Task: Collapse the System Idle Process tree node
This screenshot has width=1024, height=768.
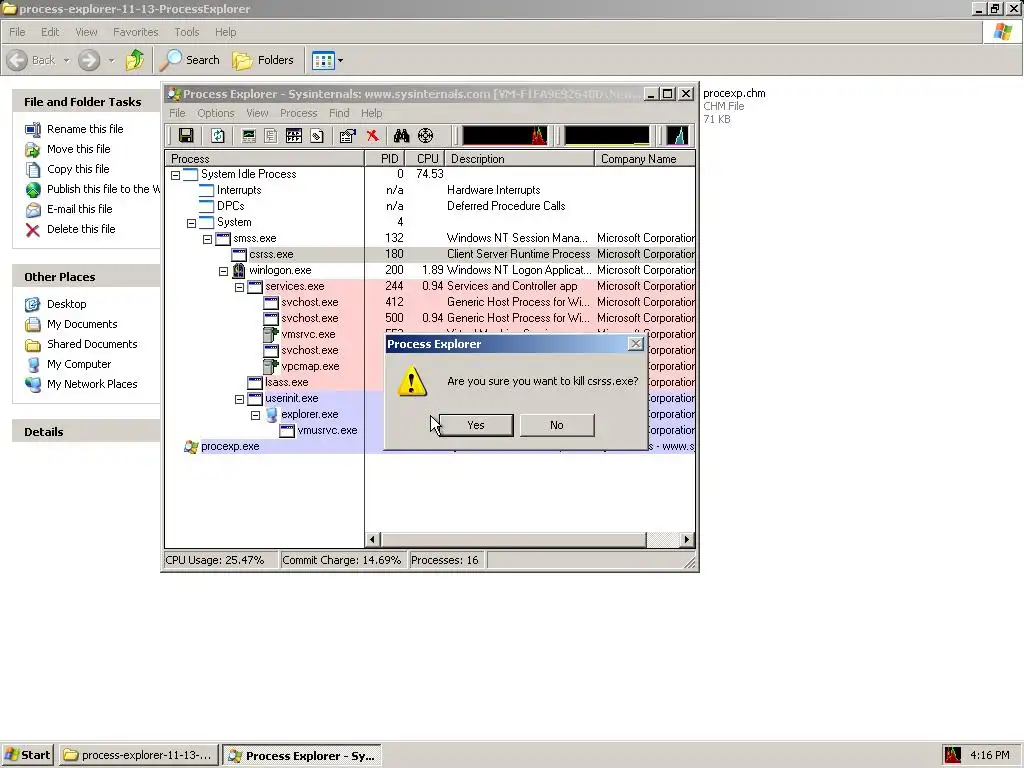Action: click(x=175, y=175)
